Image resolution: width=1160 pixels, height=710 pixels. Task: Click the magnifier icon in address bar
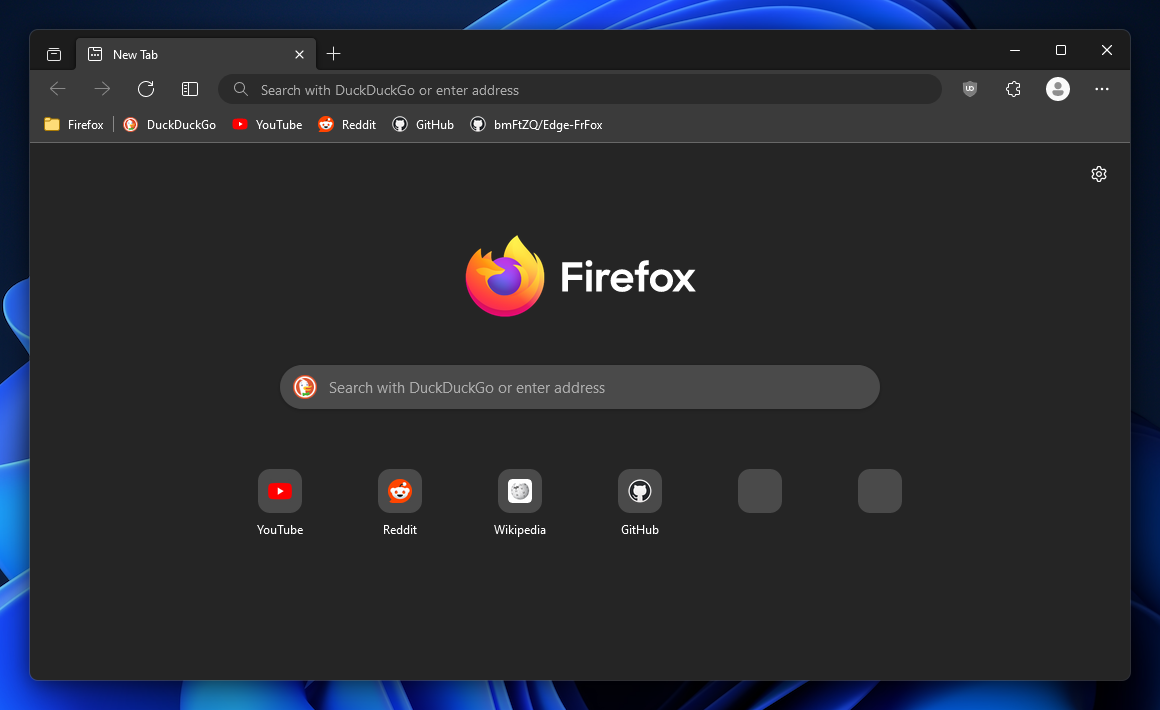coord(240,89)
